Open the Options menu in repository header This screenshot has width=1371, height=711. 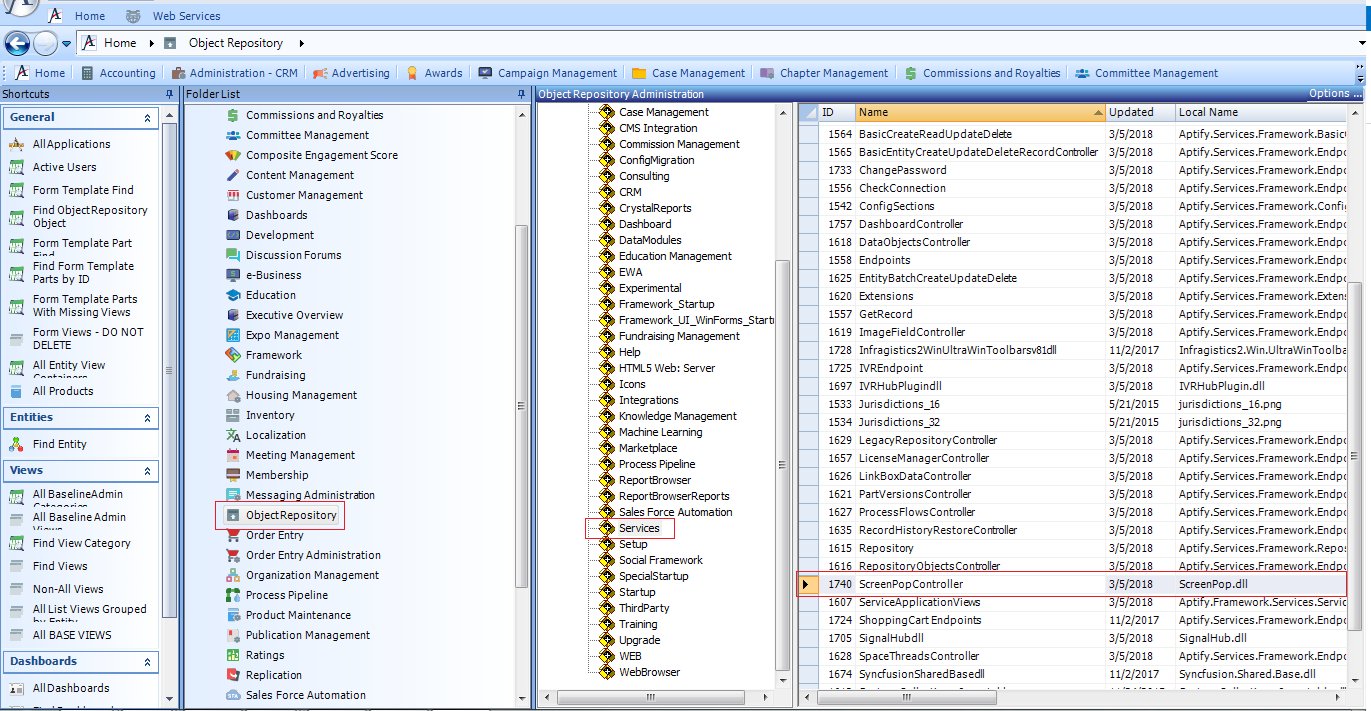tap(1335, 94)
